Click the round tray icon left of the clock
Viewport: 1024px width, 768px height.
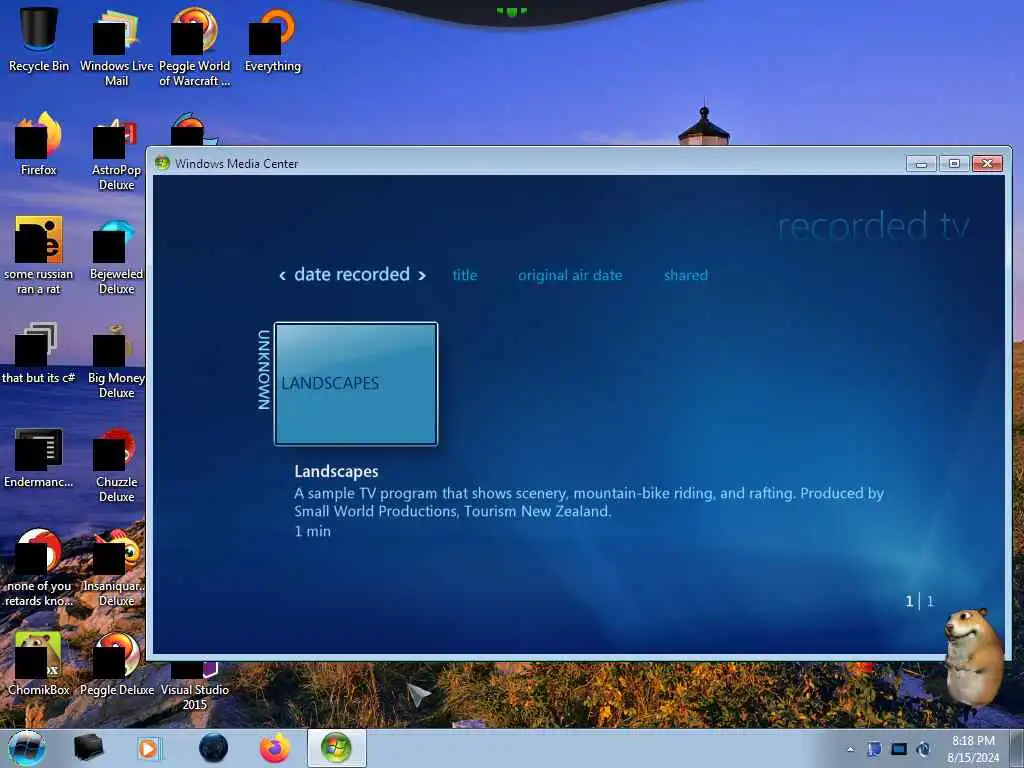point(924,749)
